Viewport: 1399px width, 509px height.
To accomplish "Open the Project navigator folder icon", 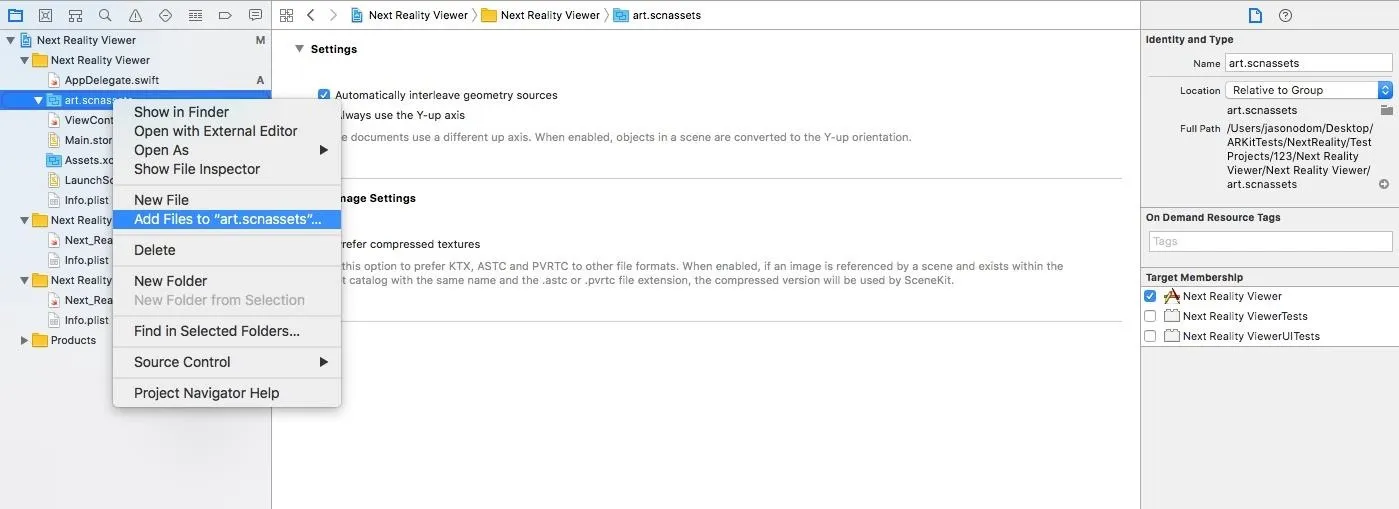I will click(15, 15).
